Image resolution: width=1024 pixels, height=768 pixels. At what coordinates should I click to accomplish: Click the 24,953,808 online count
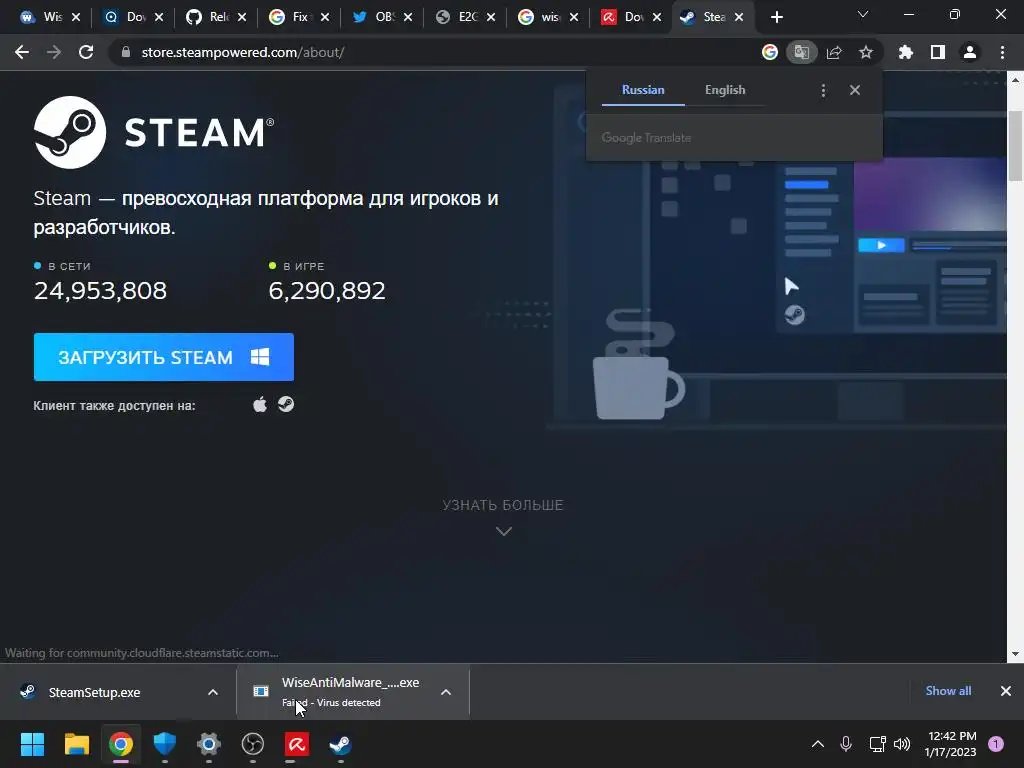[x=101, y=291]
